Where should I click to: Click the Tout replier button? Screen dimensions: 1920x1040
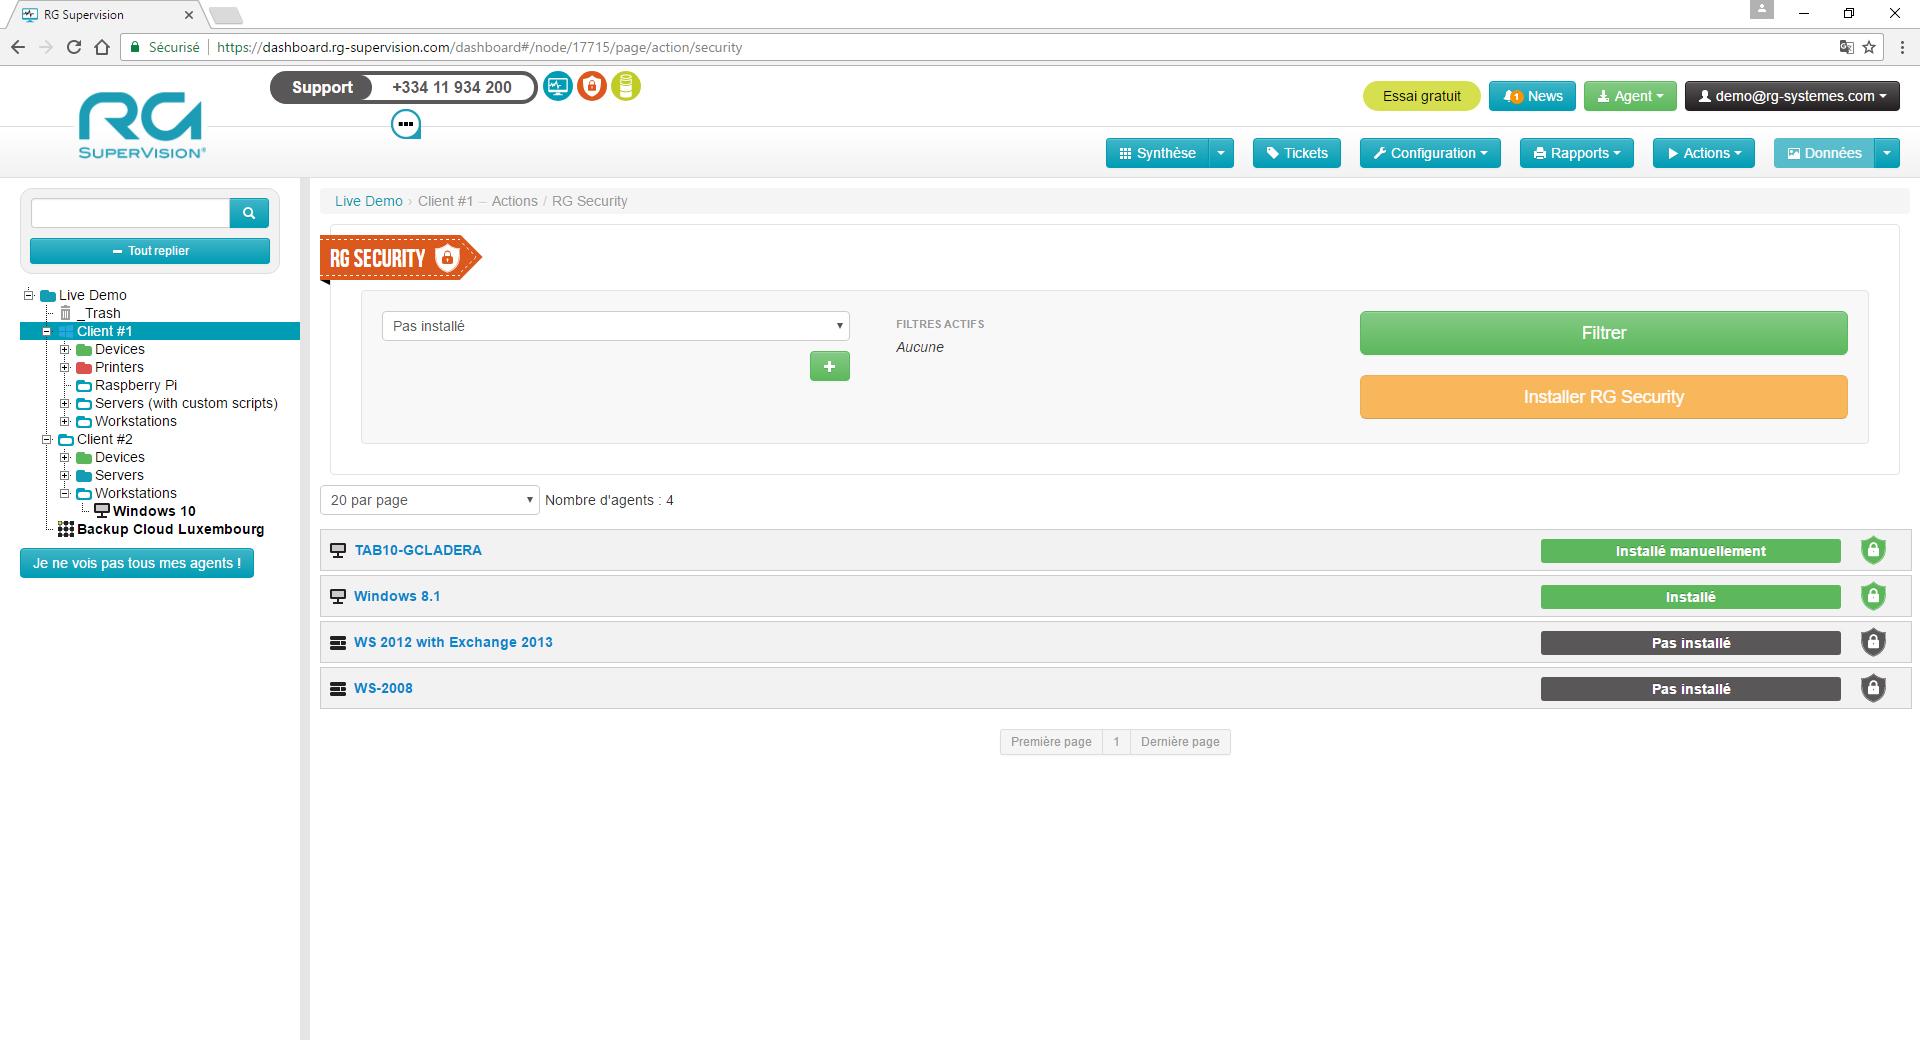click(150, 251)
